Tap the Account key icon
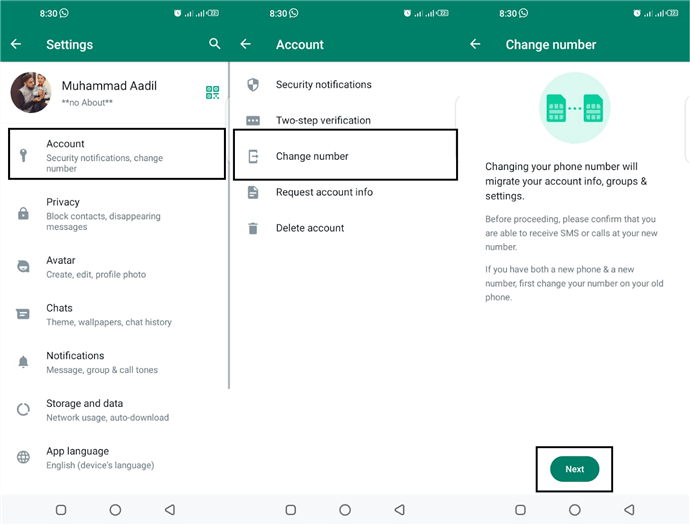This screenshot has height=525, width=690. coord(23,155)
